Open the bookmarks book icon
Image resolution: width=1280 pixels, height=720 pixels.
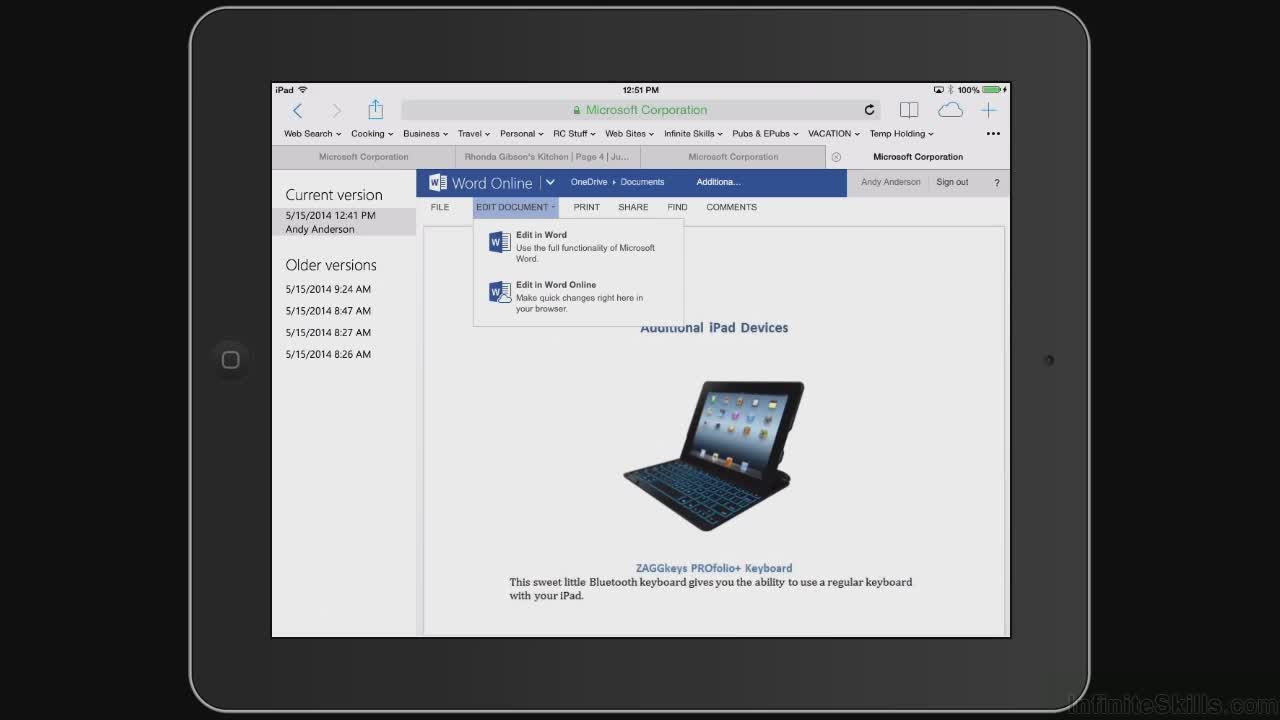(908, 110)
